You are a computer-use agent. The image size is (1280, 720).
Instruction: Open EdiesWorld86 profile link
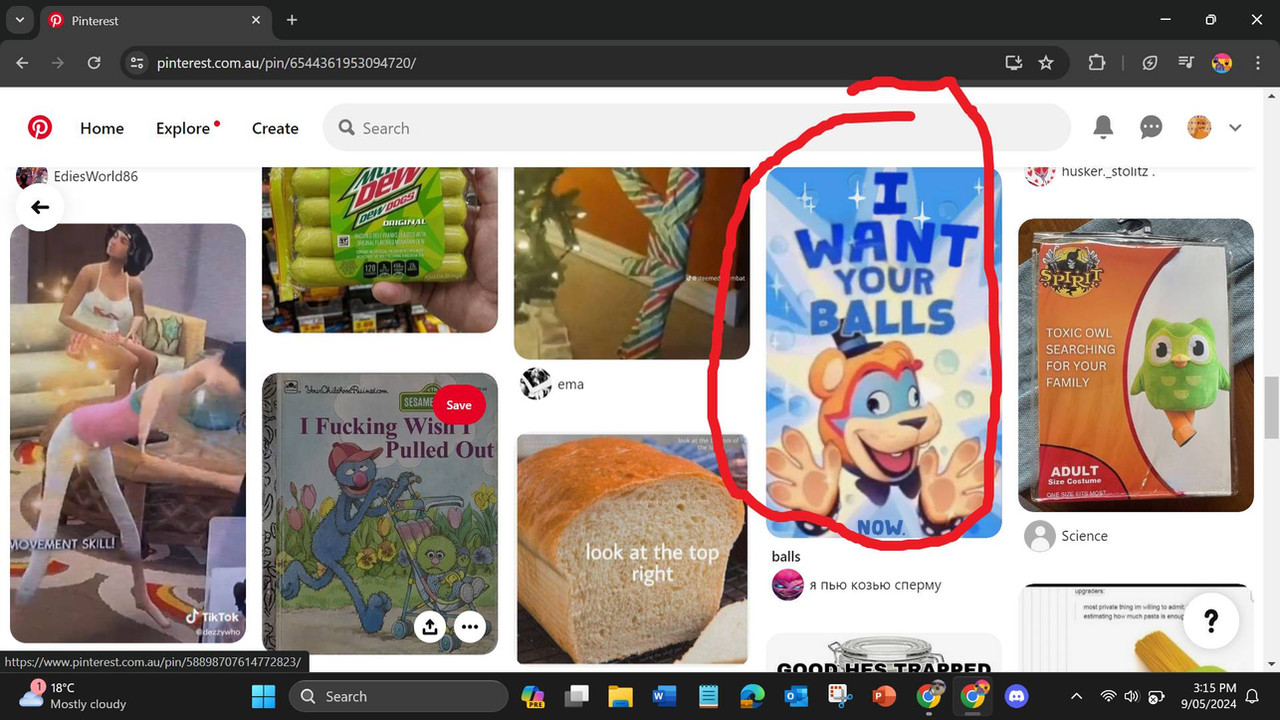96,177
